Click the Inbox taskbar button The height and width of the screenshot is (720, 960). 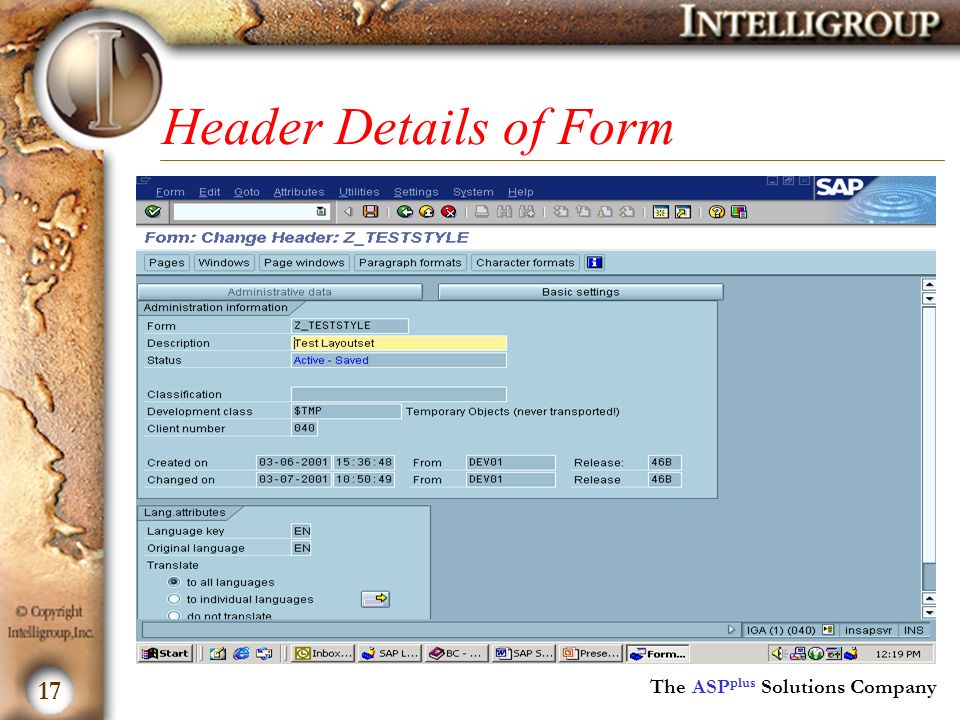(x=323, y=653)
